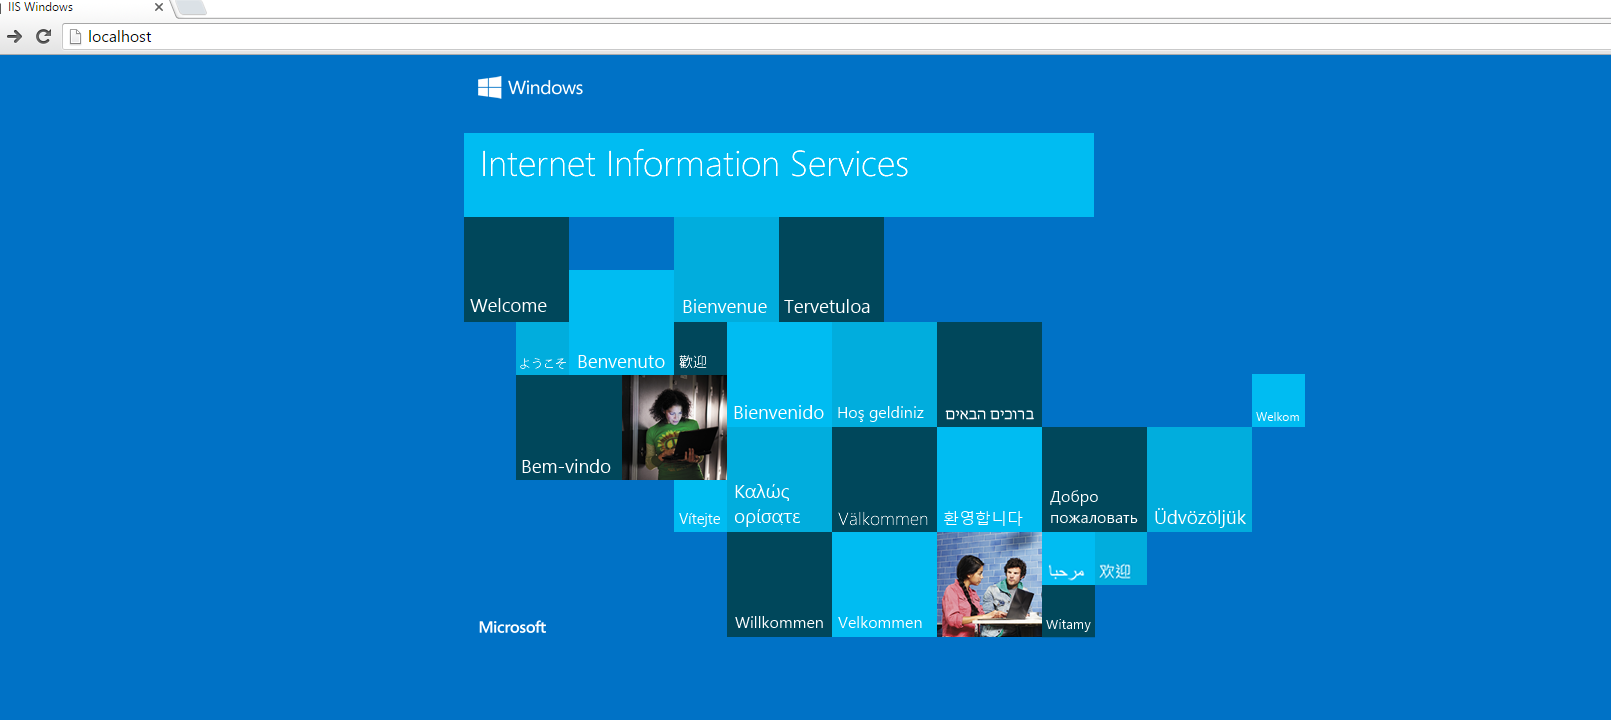Click the woman with laptop photo
The image size is (1611, 720).
click(674, 427)
